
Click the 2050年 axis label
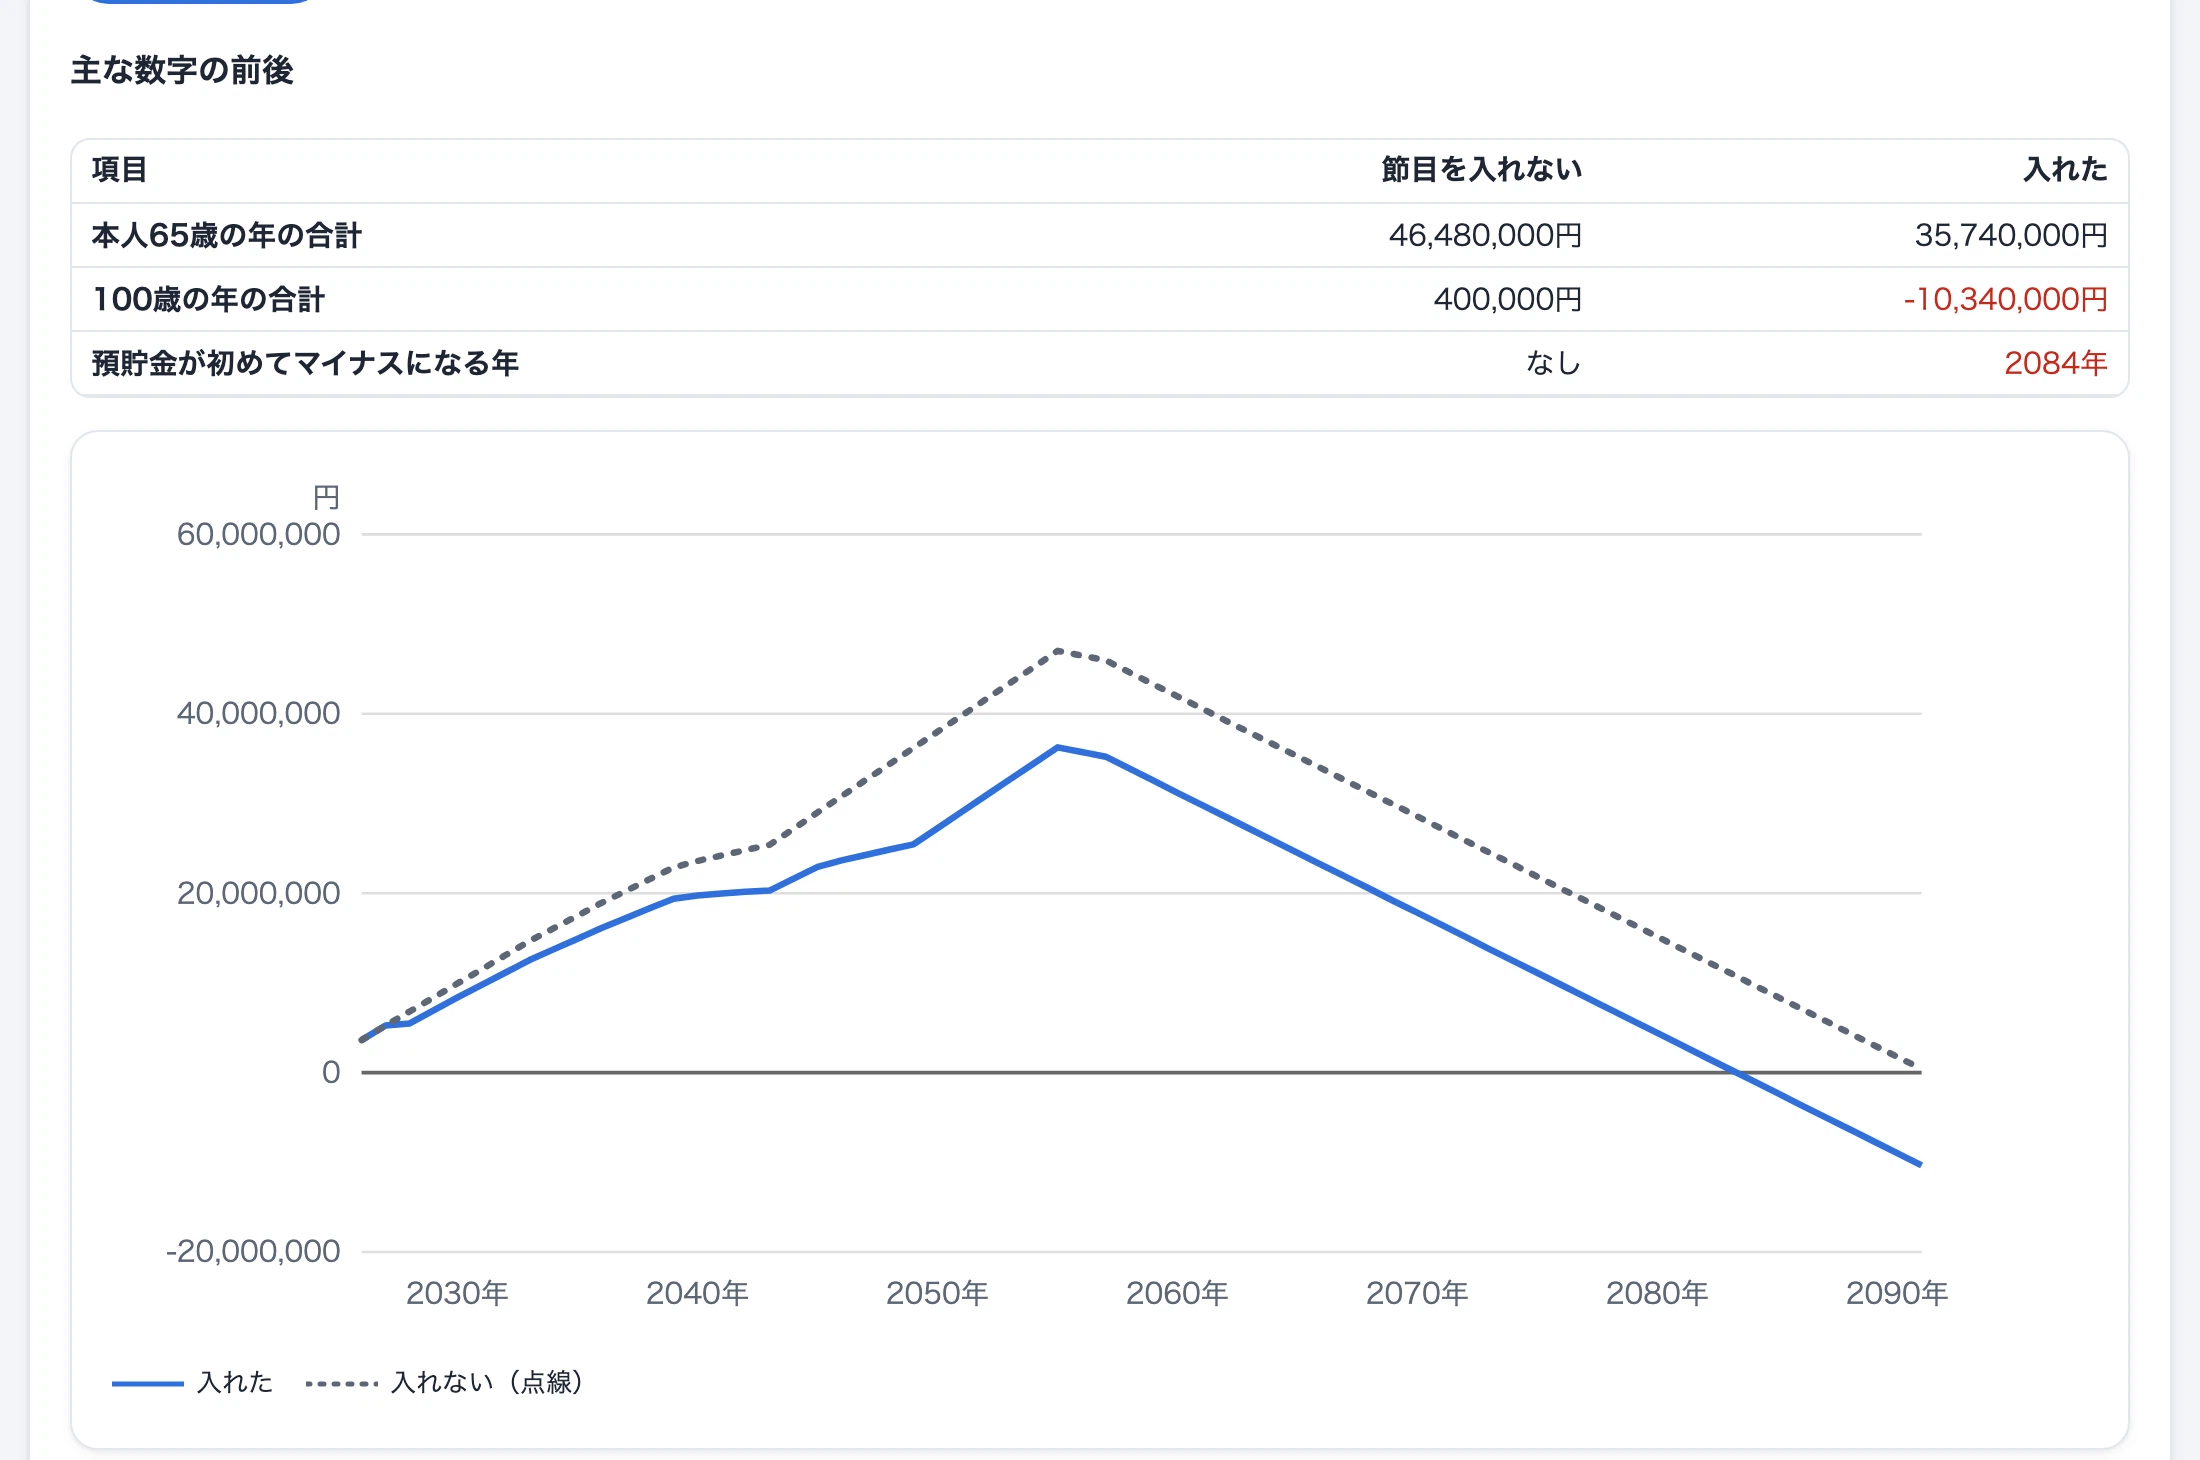point(937,1294)
